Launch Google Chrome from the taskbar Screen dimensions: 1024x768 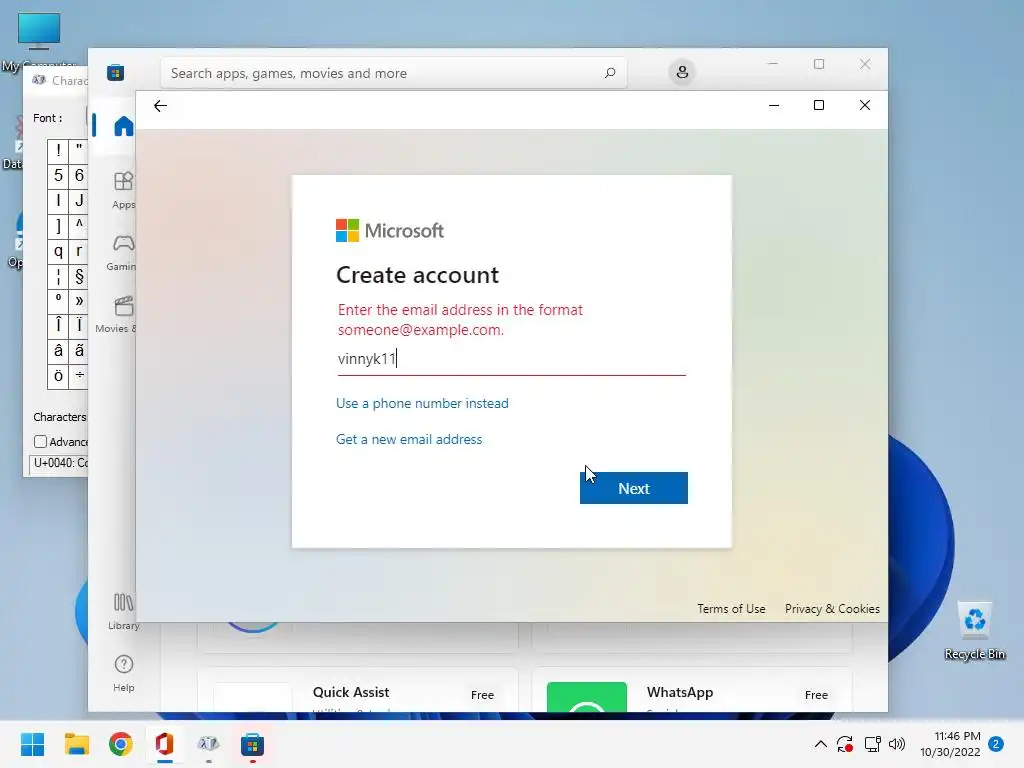(121, 744)
